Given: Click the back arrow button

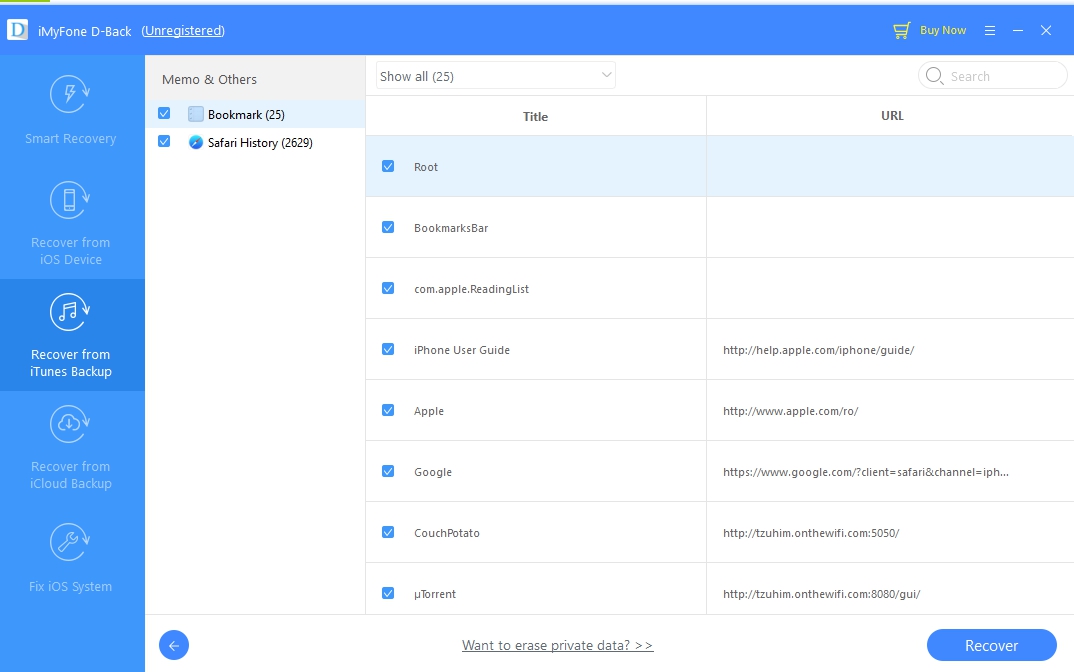Looking at the screenshot, I should point(174,646).
